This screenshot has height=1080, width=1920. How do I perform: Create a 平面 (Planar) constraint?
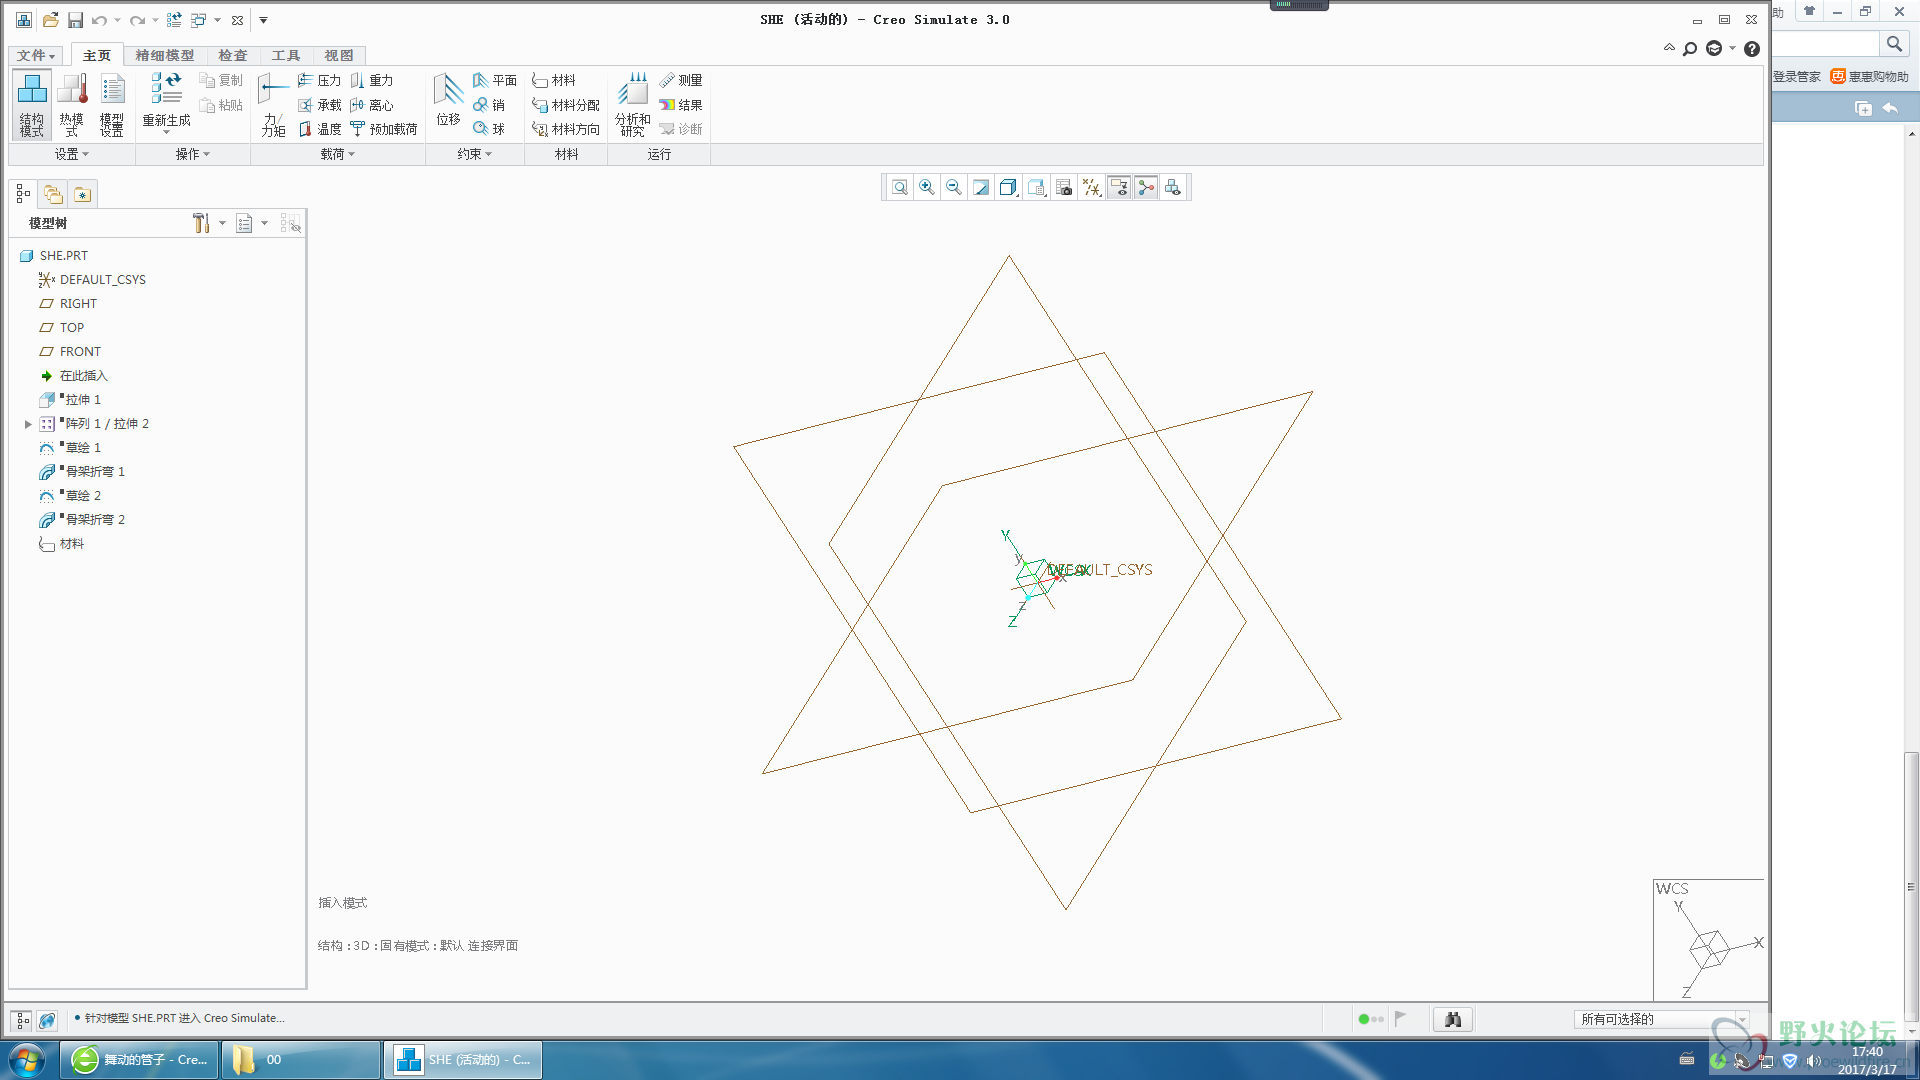tap(495, 80)
